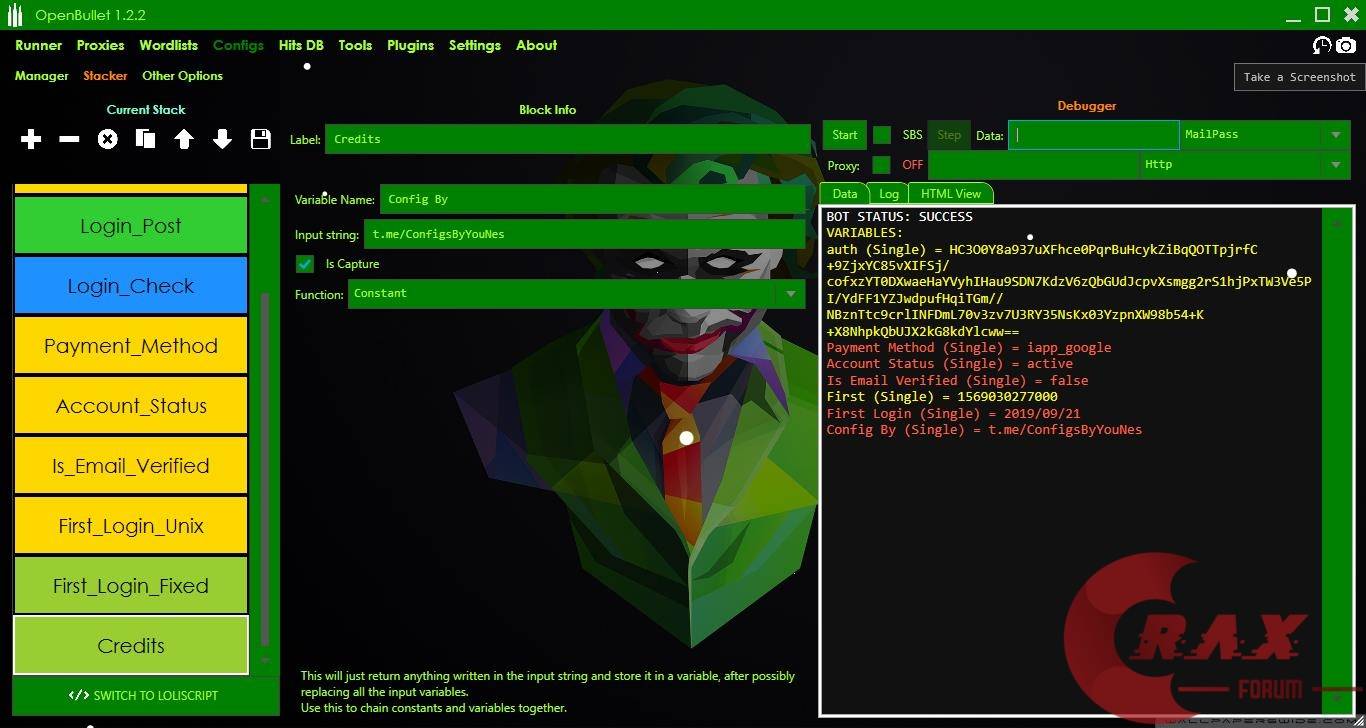Open the Wordlists menu
This screenshot has height=728, width=1366.
tap(168, 45)
